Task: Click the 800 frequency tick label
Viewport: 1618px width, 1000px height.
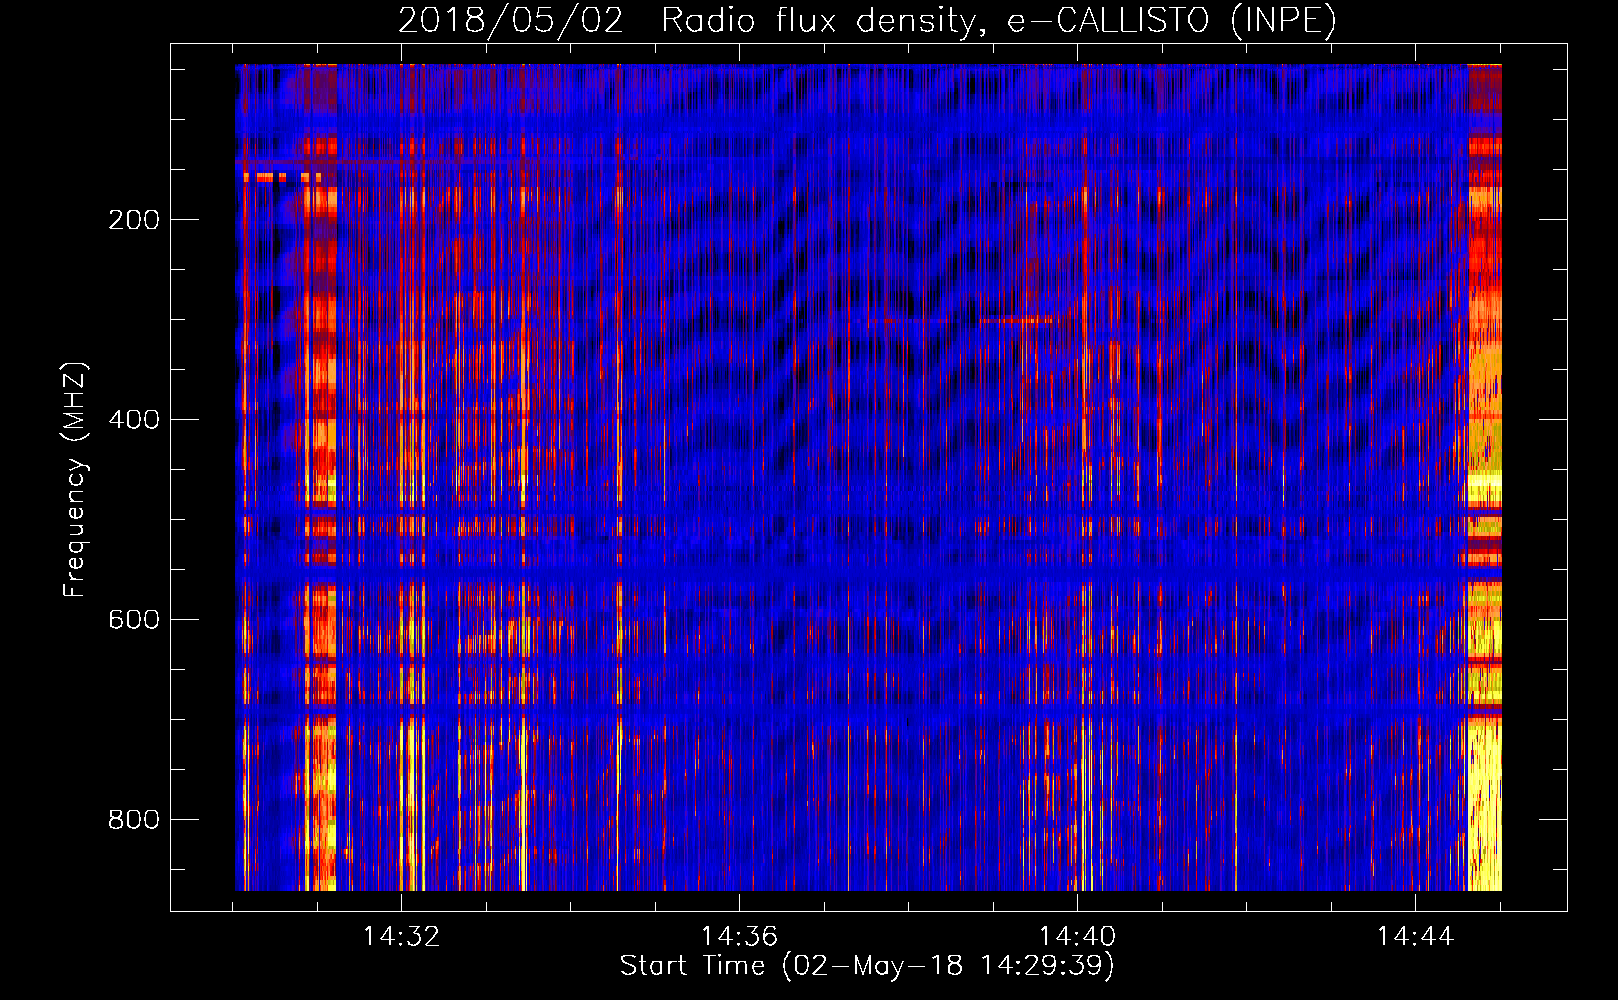Action: coord(134,820)
